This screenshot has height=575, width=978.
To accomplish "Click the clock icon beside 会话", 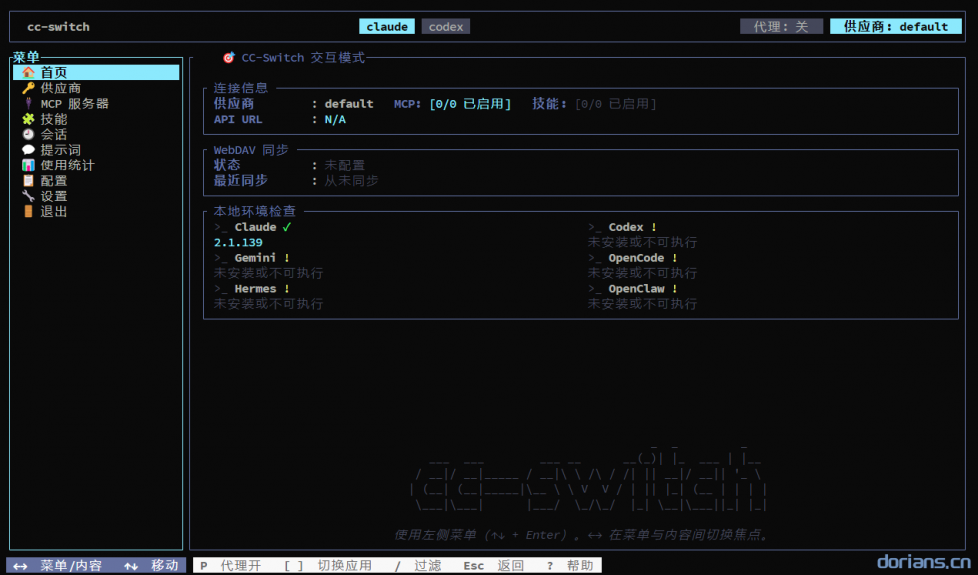I will (x=28, y=134).
